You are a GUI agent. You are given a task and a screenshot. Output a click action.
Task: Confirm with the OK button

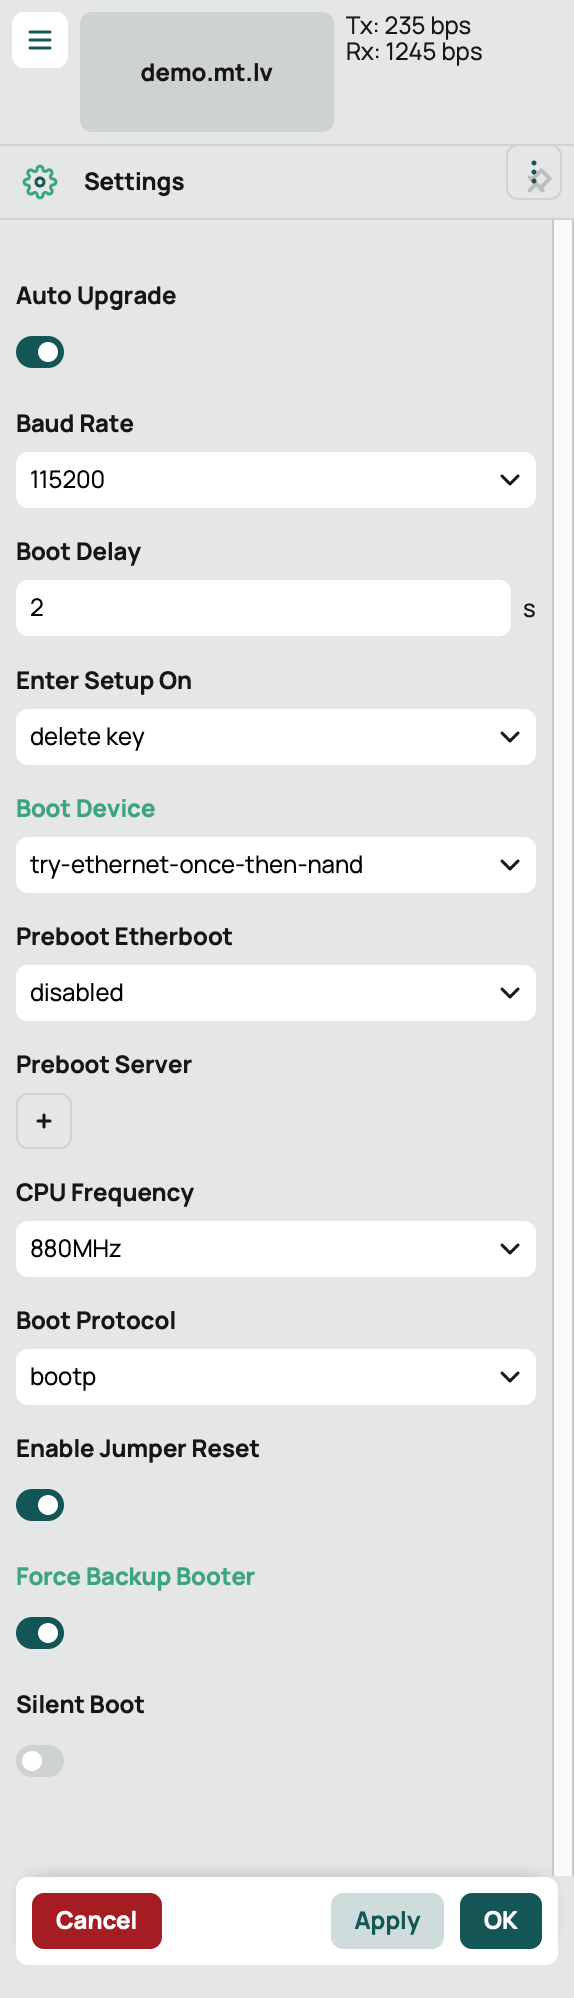[501, 1921]
